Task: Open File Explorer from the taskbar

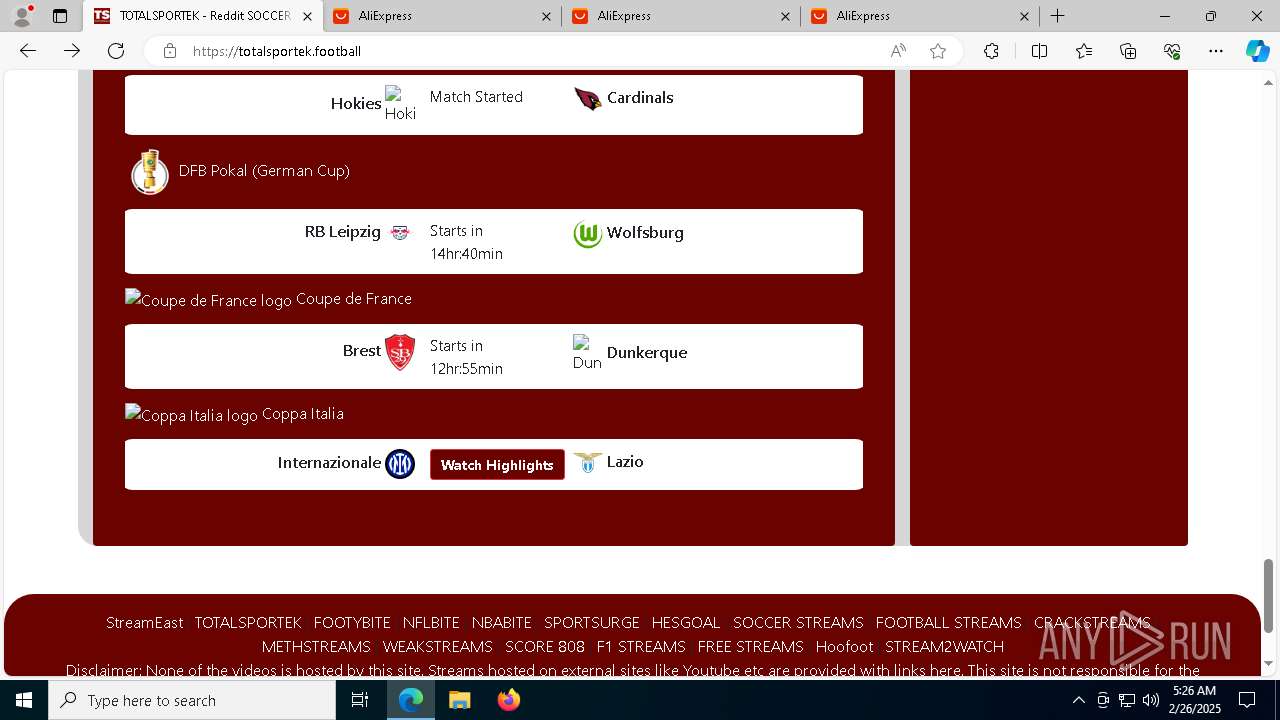Action: (459, 700)
